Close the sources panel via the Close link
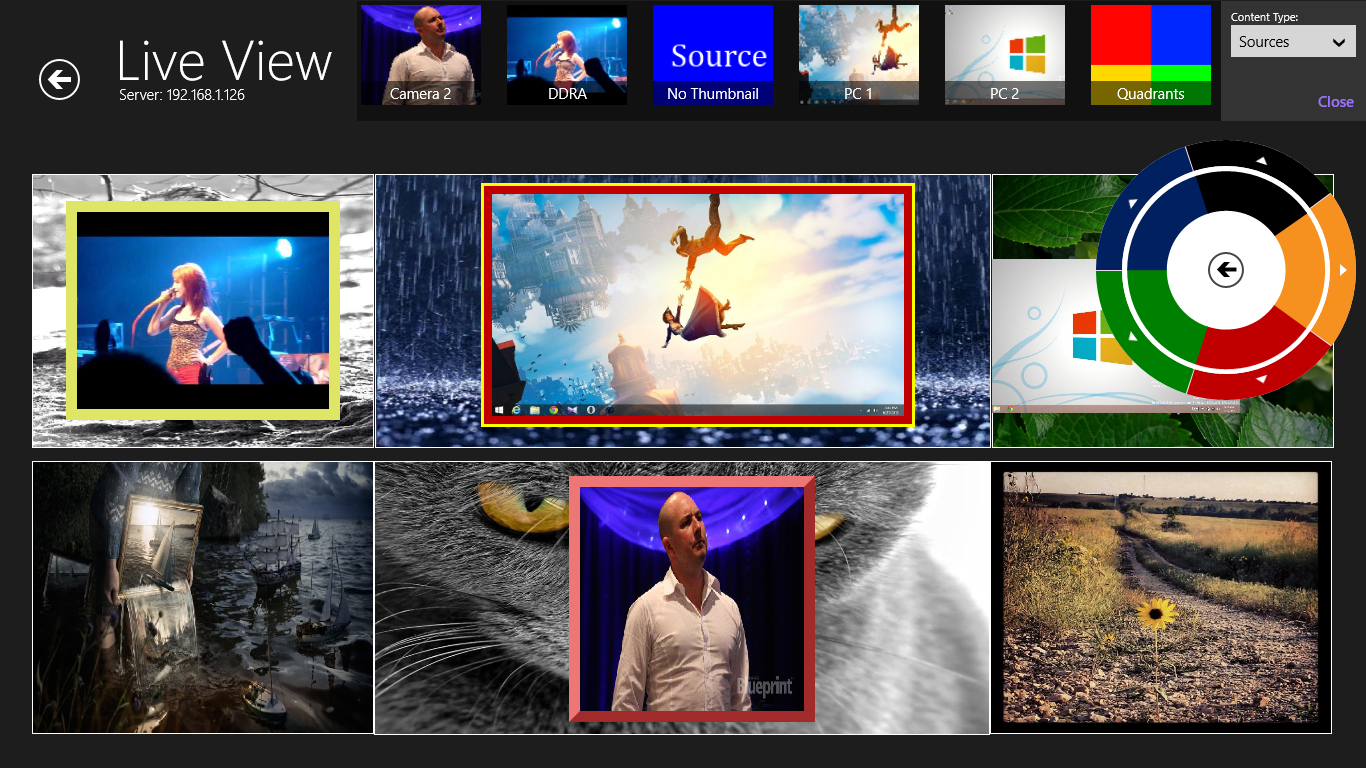1366x768 pixels. [x=1335, y=102]
